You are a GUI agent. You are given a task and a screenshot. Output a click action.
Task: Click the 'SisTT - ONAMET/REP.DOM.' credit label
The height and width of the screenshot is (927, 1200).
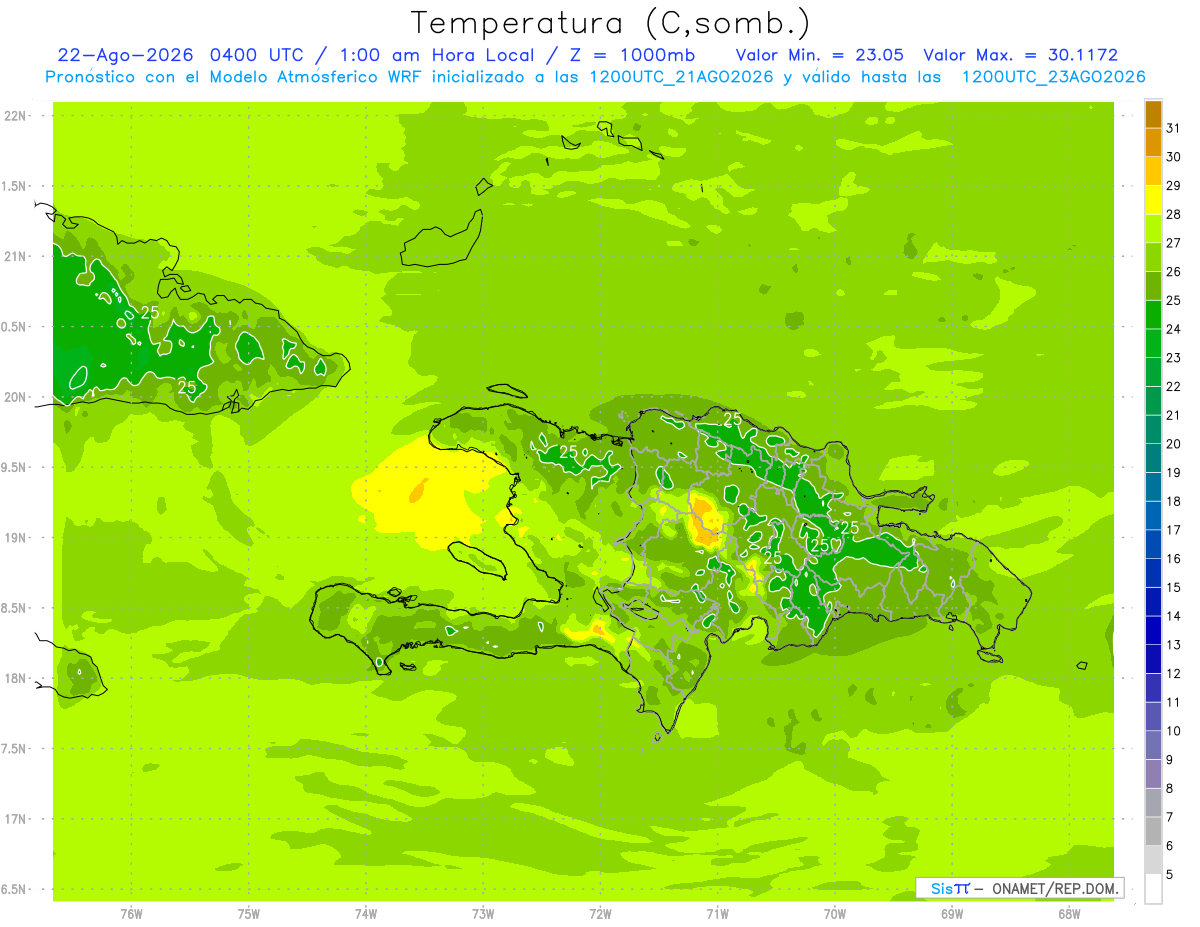coord(1020,888)
